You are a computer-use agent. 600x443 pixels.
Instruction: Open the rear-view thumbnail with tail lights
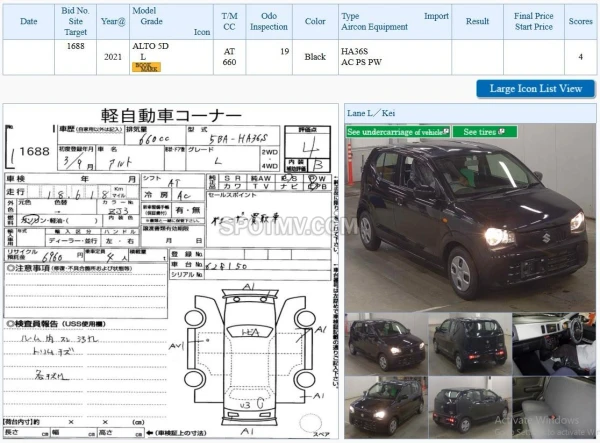pyautogui.click(x=470, y=344)
